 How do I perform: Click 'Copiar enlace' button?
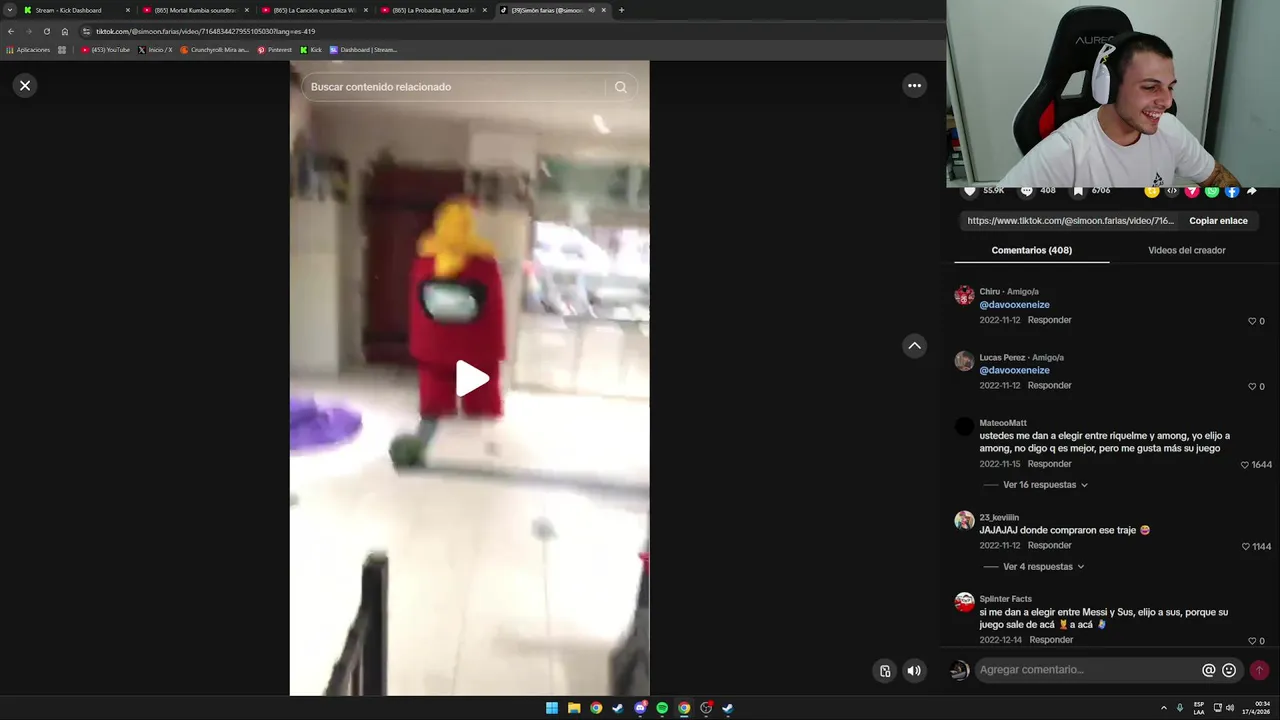[x=1218, y=221]
